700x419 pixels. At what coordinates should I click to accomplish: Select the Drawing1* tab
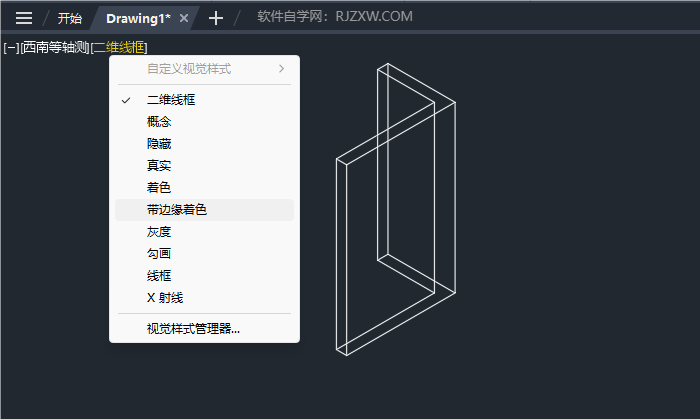point(138,18)
